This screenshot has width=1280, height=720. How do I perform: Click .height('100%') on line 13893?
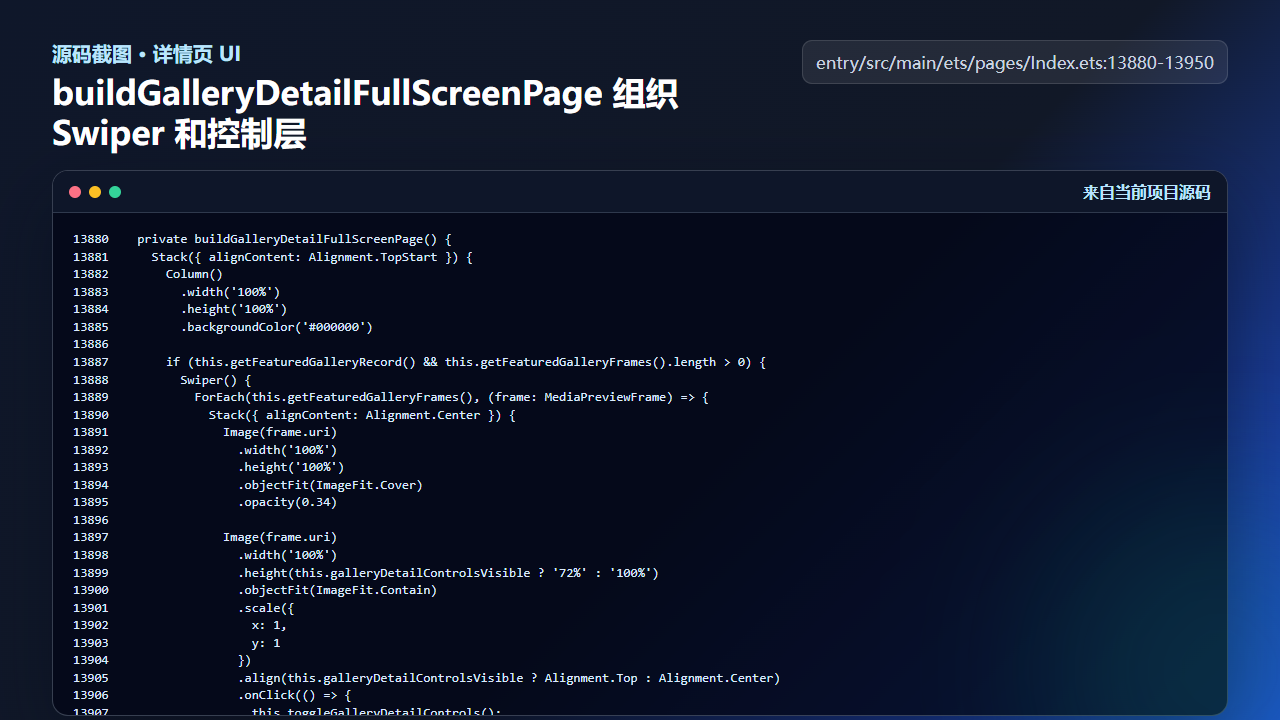click(291, 467)
